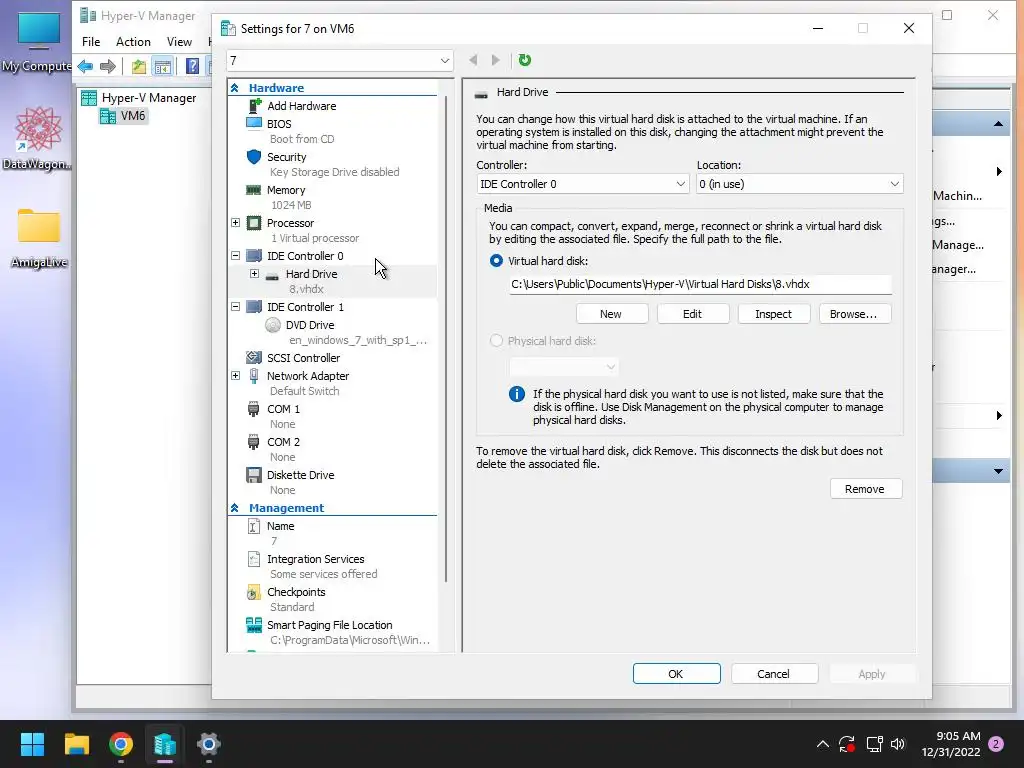1024x768 pixels.
Task: Select the Smart Paging File Location icon
Action: pos(254,625)
